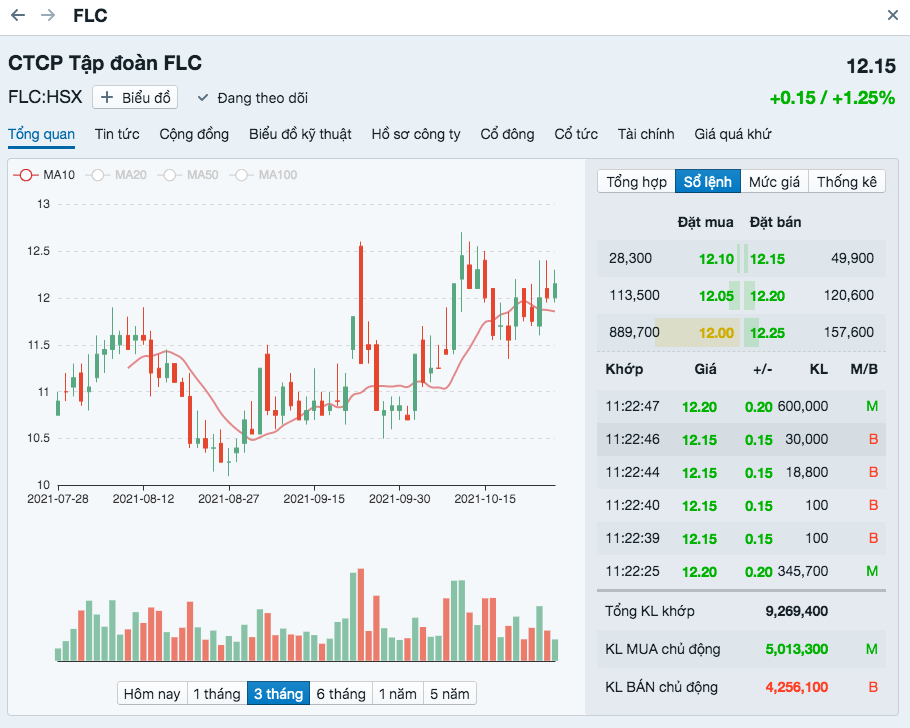Click the ask price 12.15 in order book
The width and height of the screenshot is (910, 728).
pyautogui.click(x=767, y=259)
